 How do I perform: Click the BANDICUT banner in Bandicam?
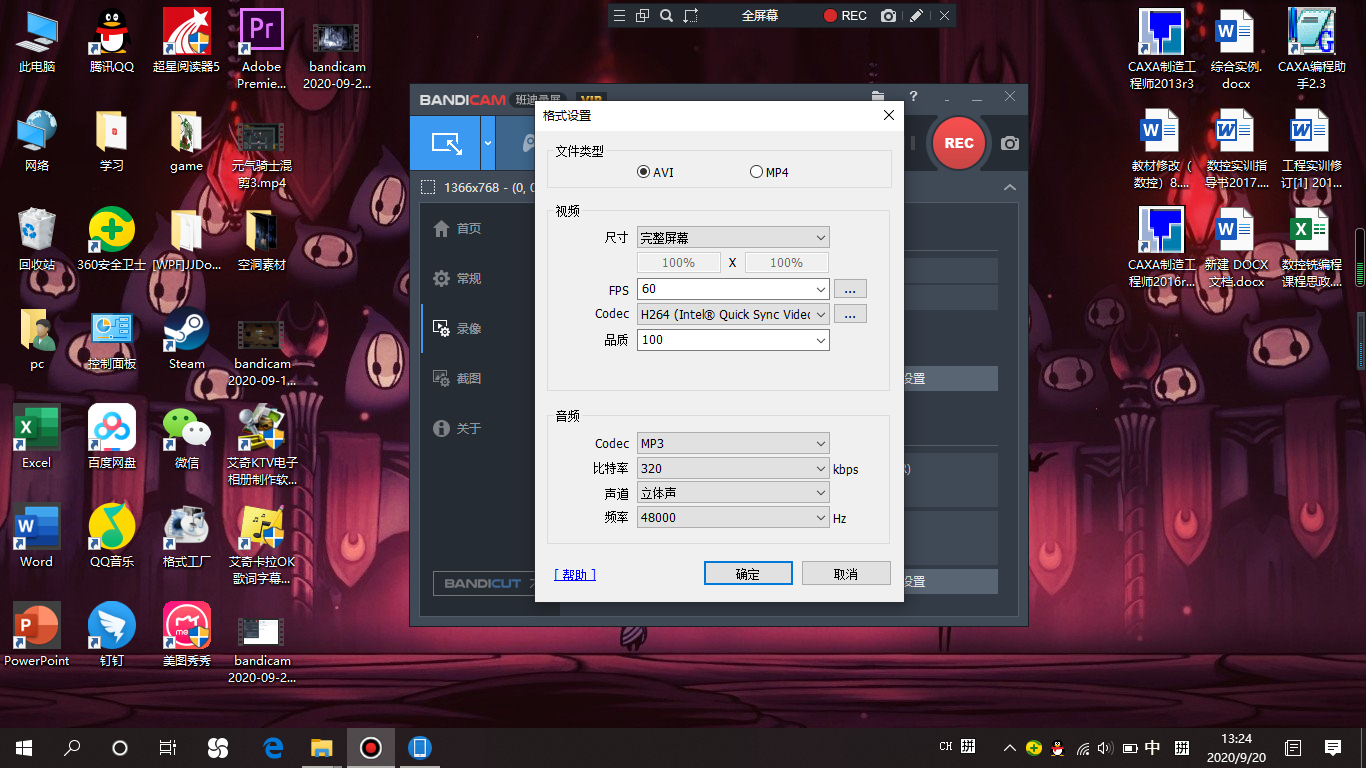click(x=484, y=583)
